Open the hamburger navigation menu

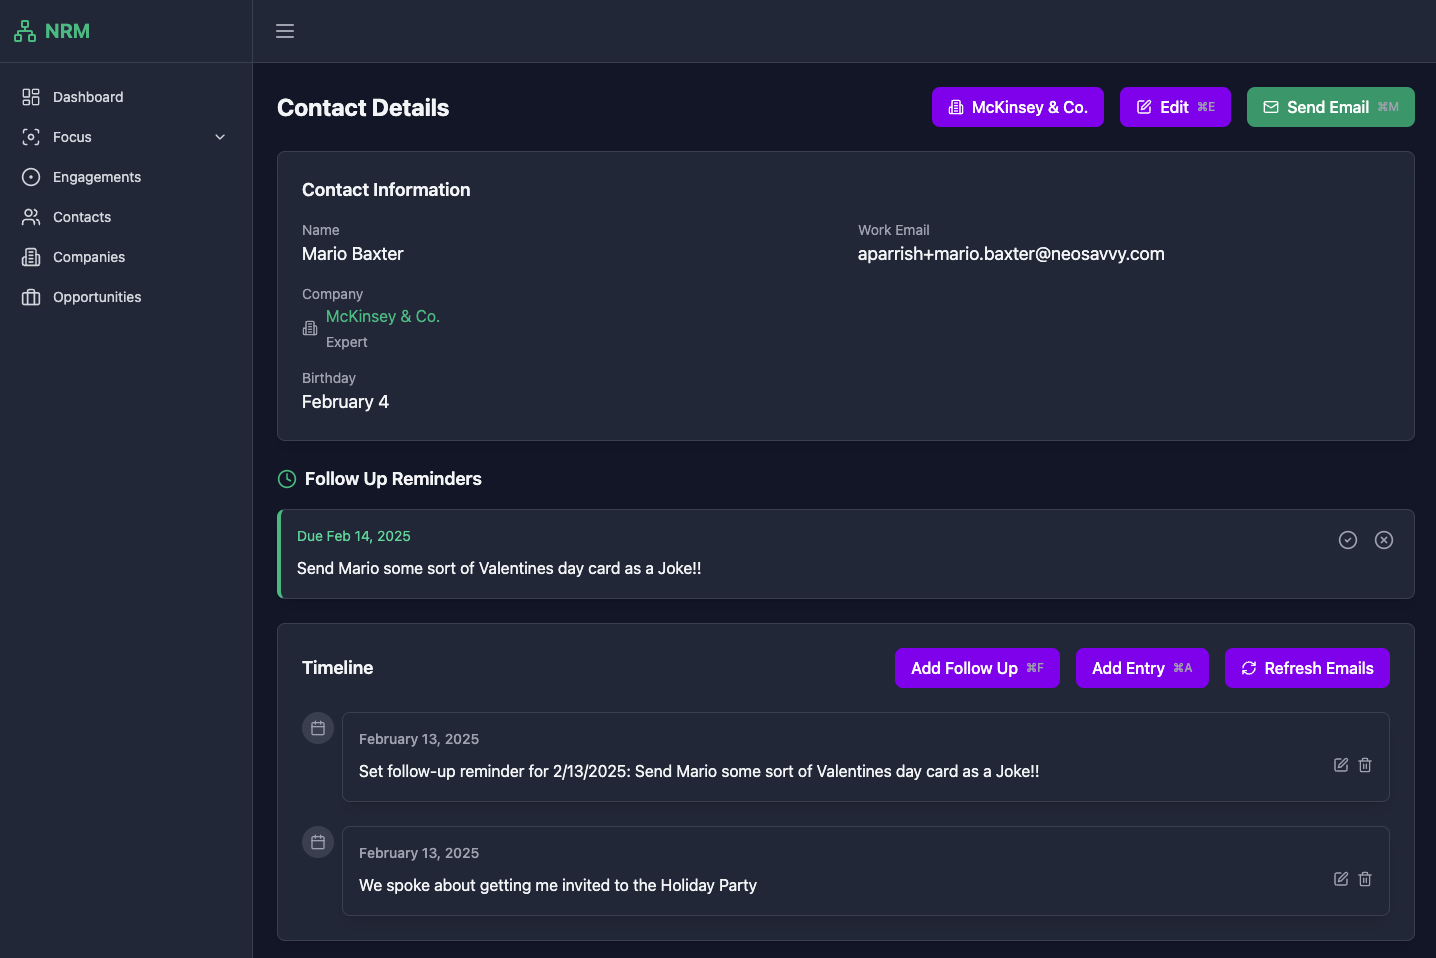coord(284,31)
